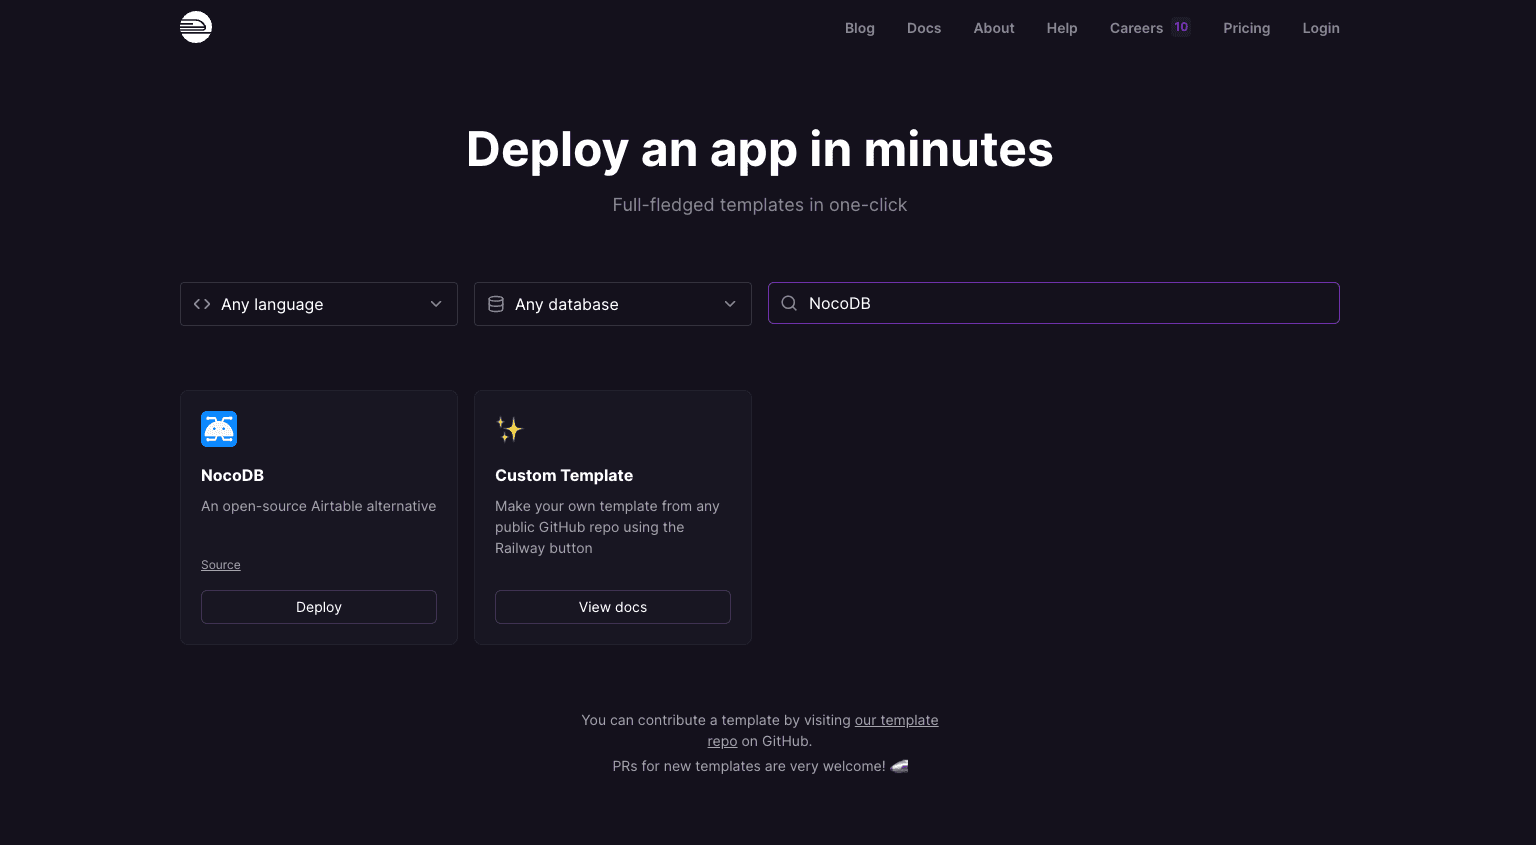Image resolution: width=1536 pixels, height=845 pixels.
Task: Click the sparkles Custom Template icon
Action: click(x=509, y=429)
